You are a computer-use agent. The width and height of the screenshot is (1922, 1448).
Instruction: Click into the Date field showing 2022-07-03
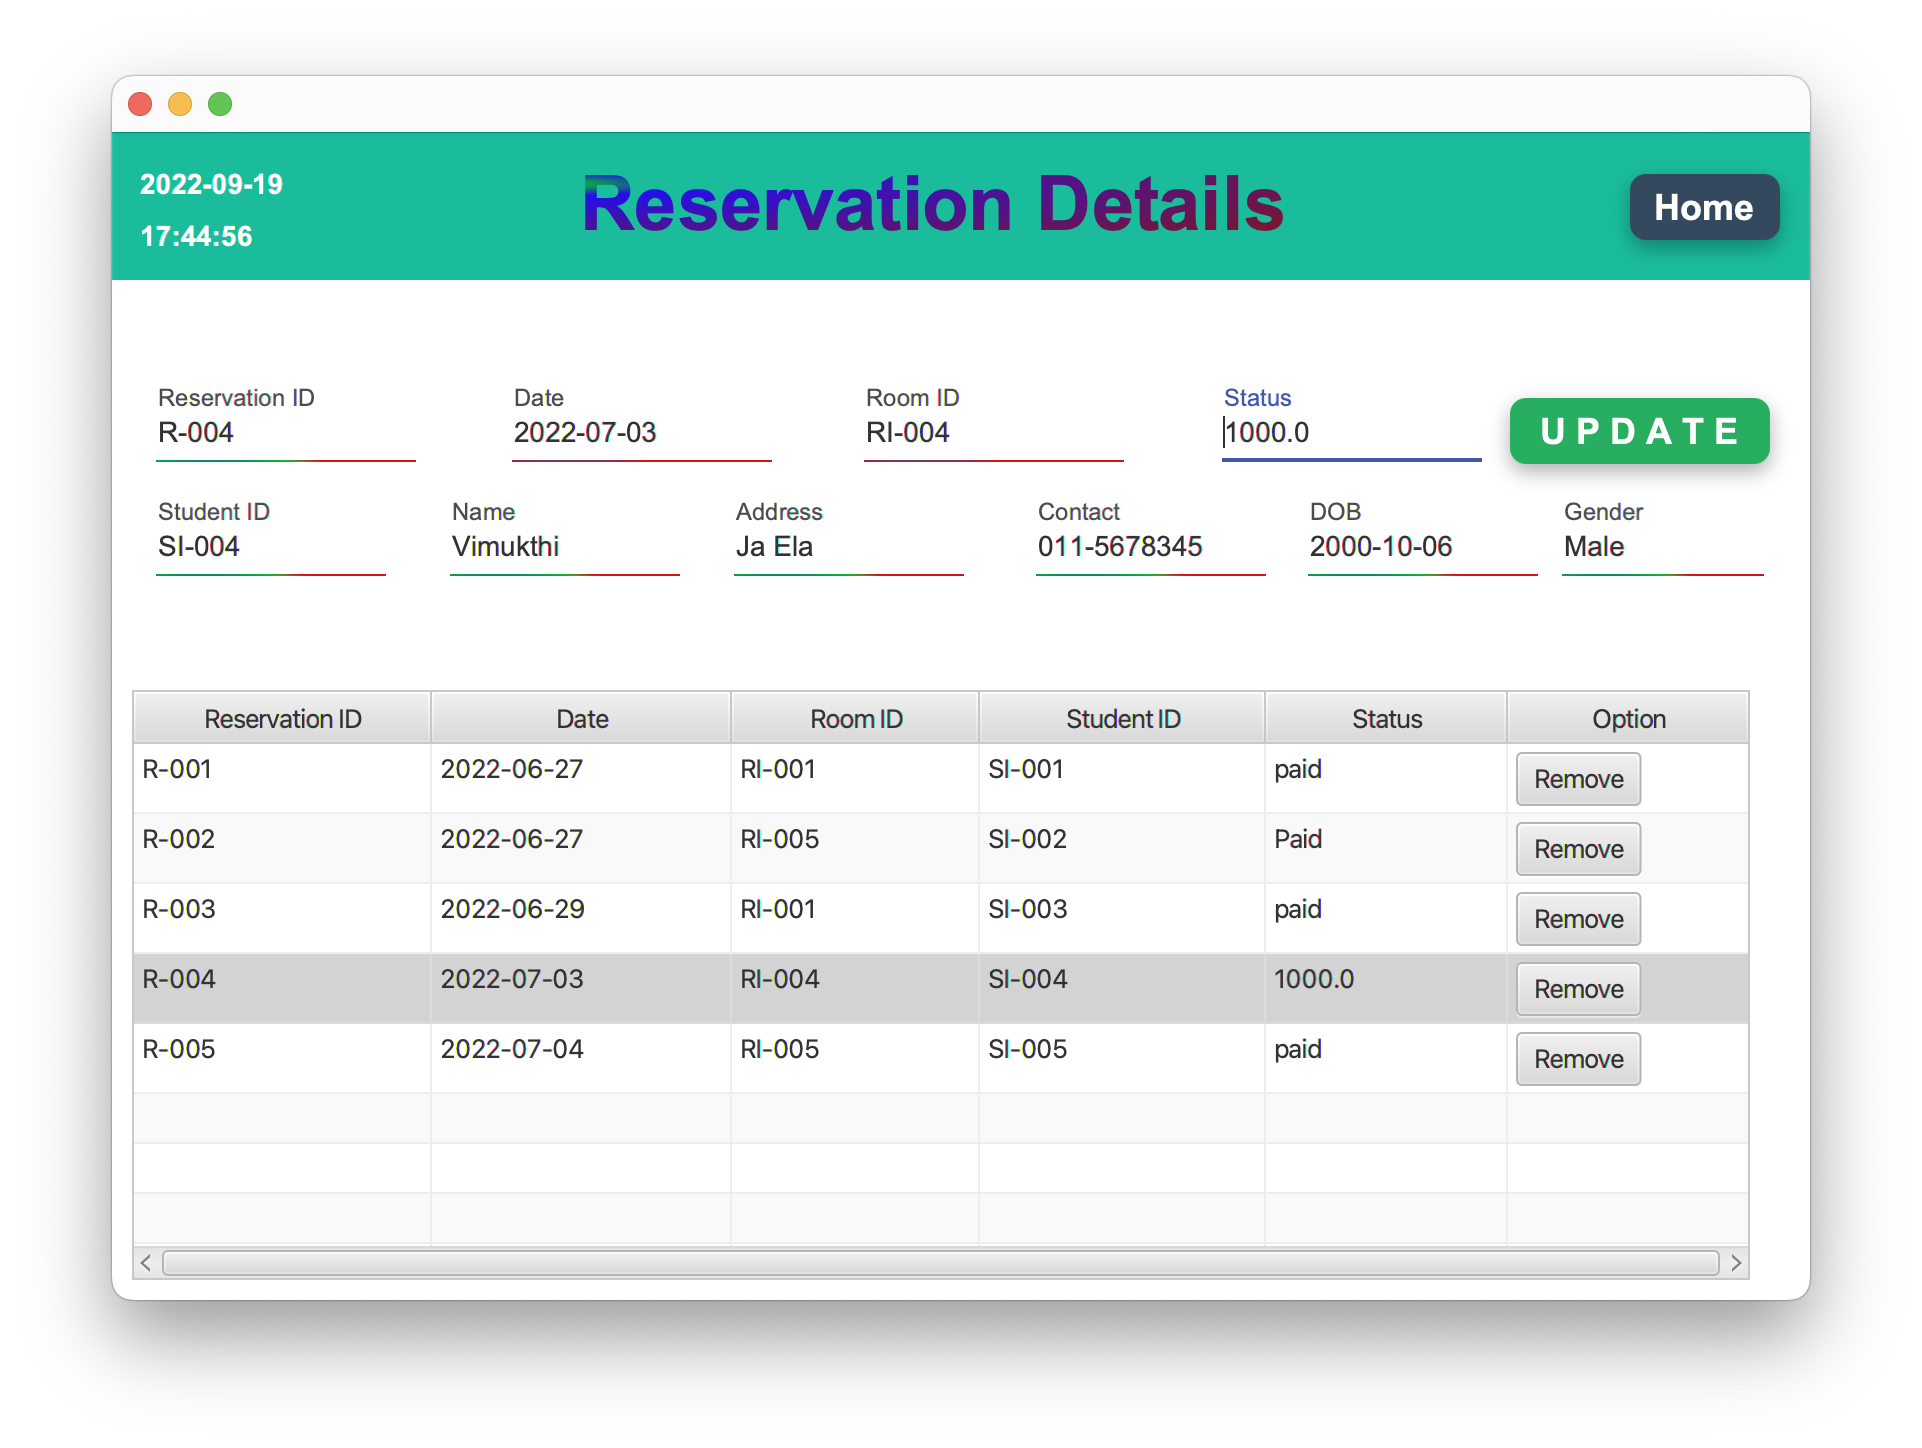pyautogui.click(x=640, y=433)
